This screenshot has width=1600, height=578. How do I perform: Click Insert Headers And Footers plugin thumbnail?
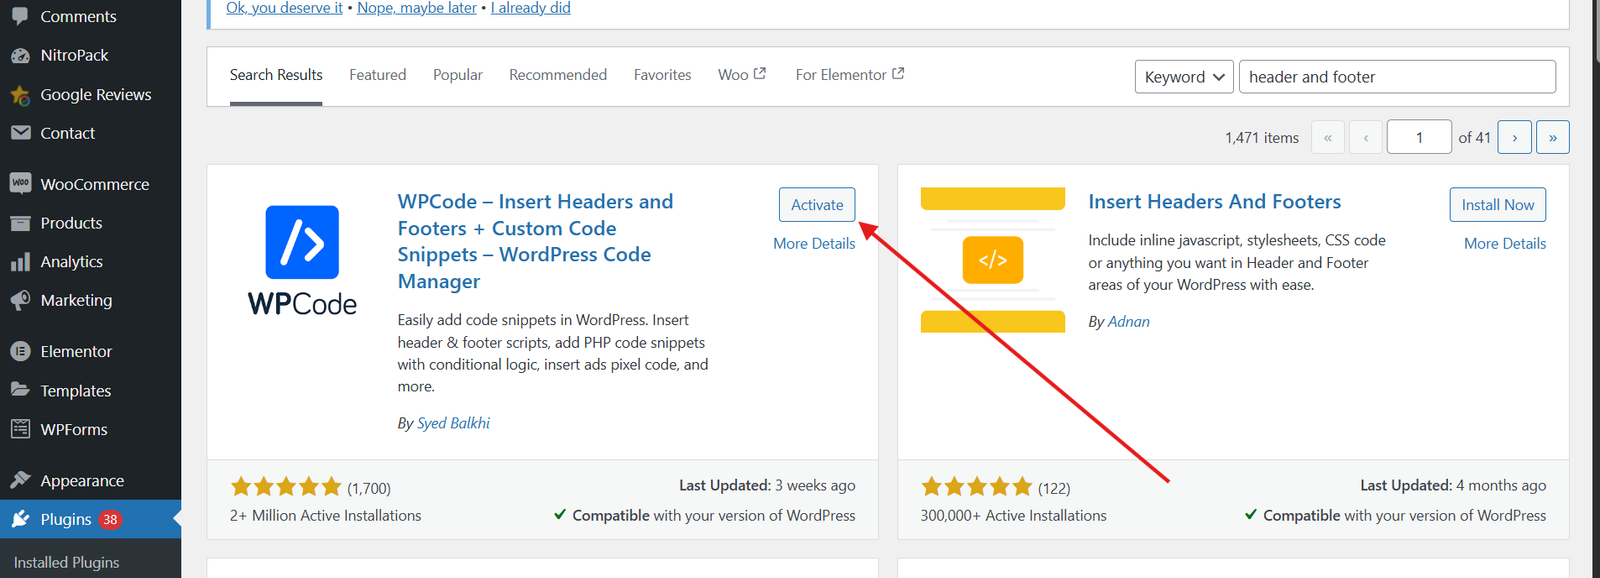point(993,259)
